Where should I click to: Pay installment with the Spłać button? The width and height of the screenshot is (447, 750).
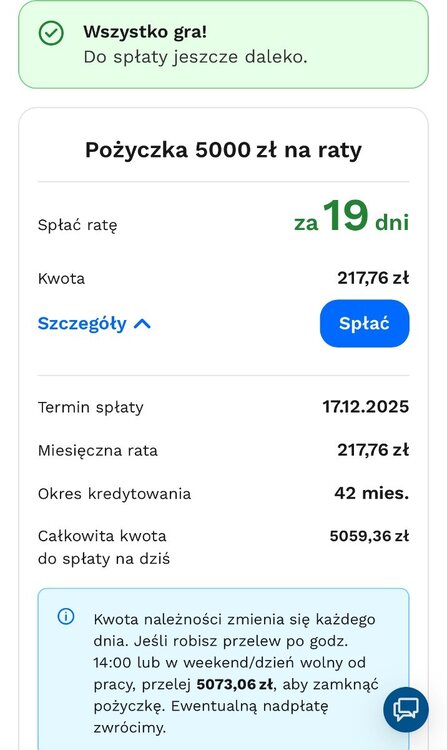point(365,323)
